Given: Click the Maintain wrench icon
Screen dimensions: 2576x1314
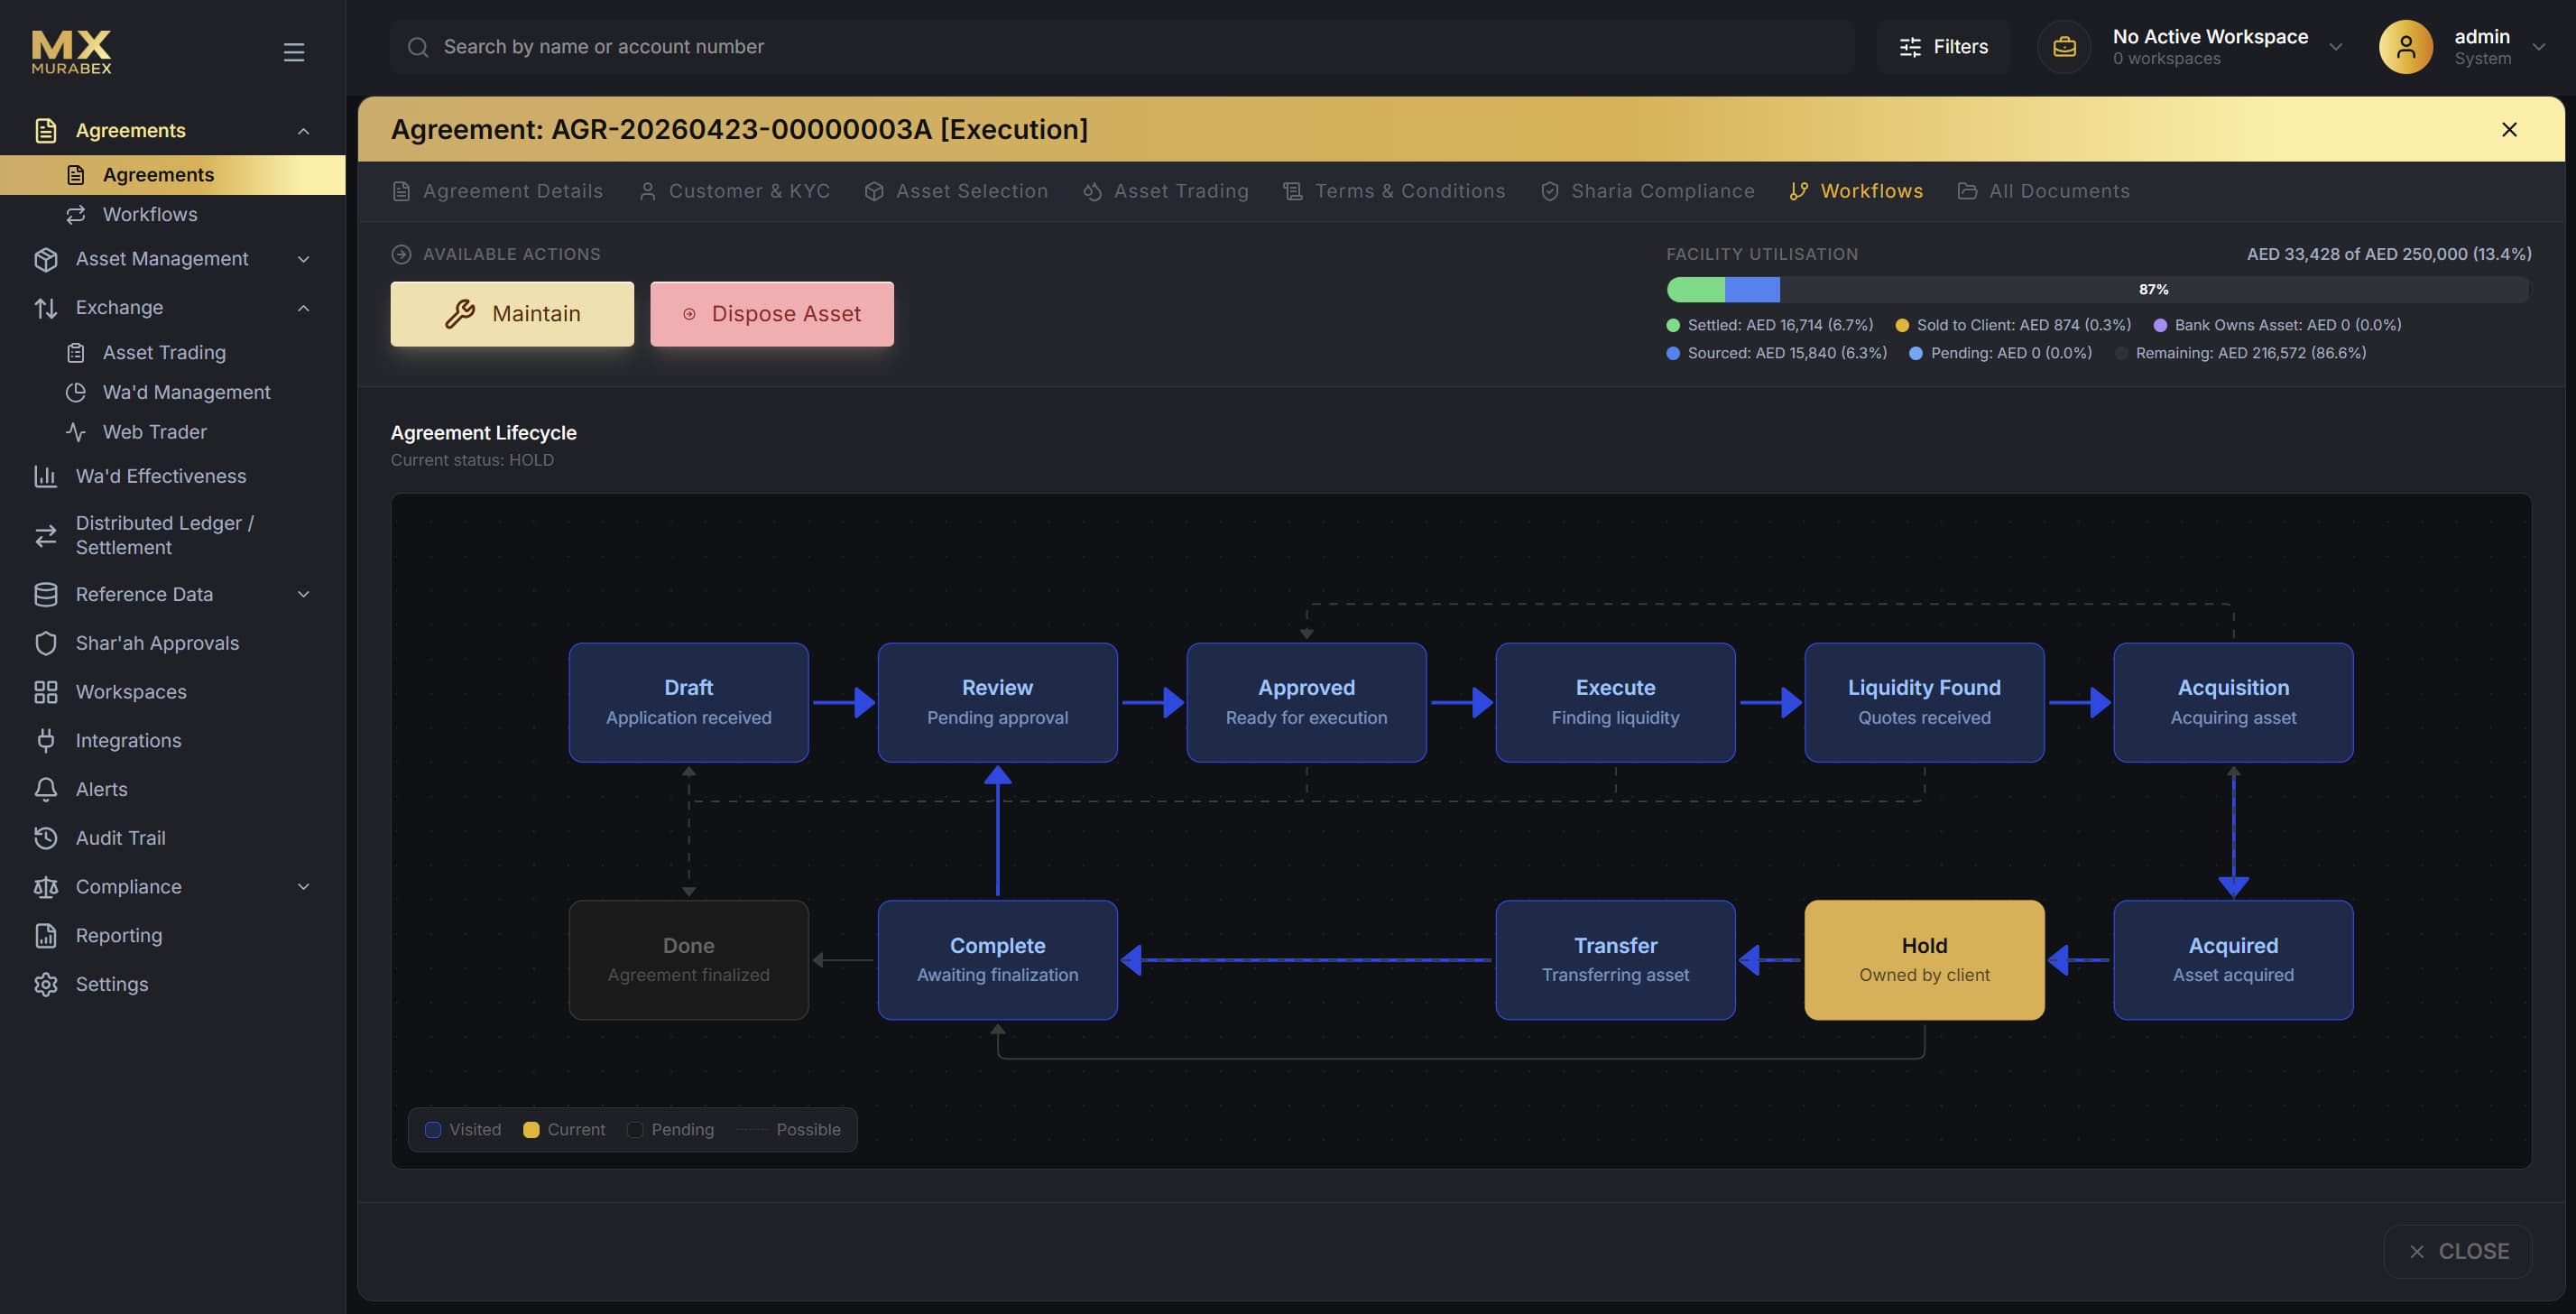Looking at the screenshot, I should [x=460, y=314].
